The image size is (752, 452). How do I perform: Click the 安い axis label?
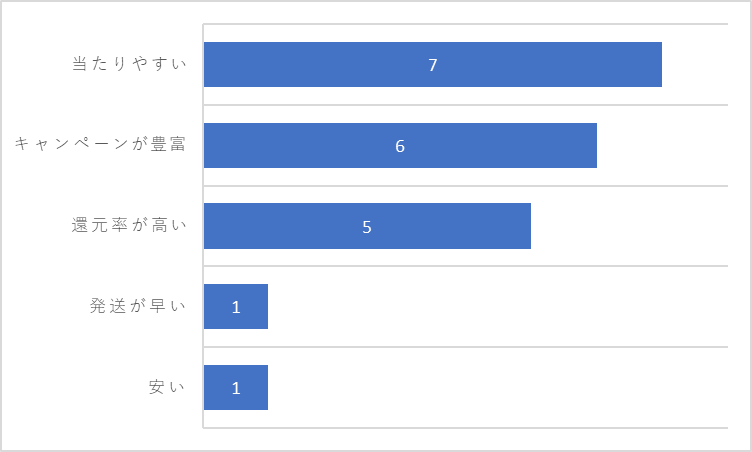tap(167, 387)
